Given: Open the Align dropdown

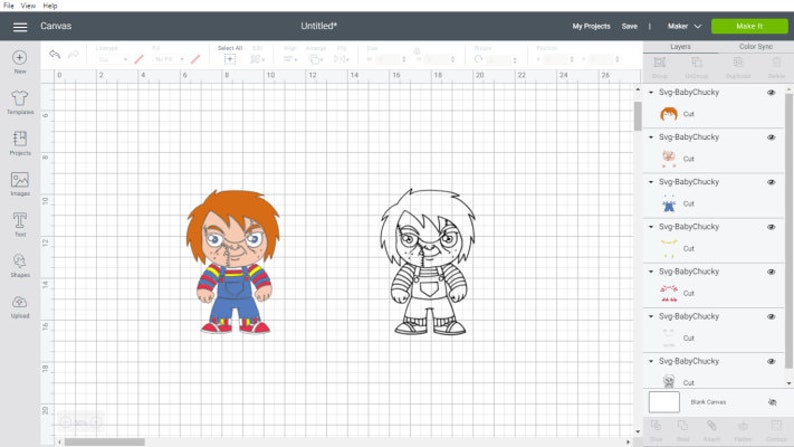Looking at the screenshot, I should click(290, 59).
